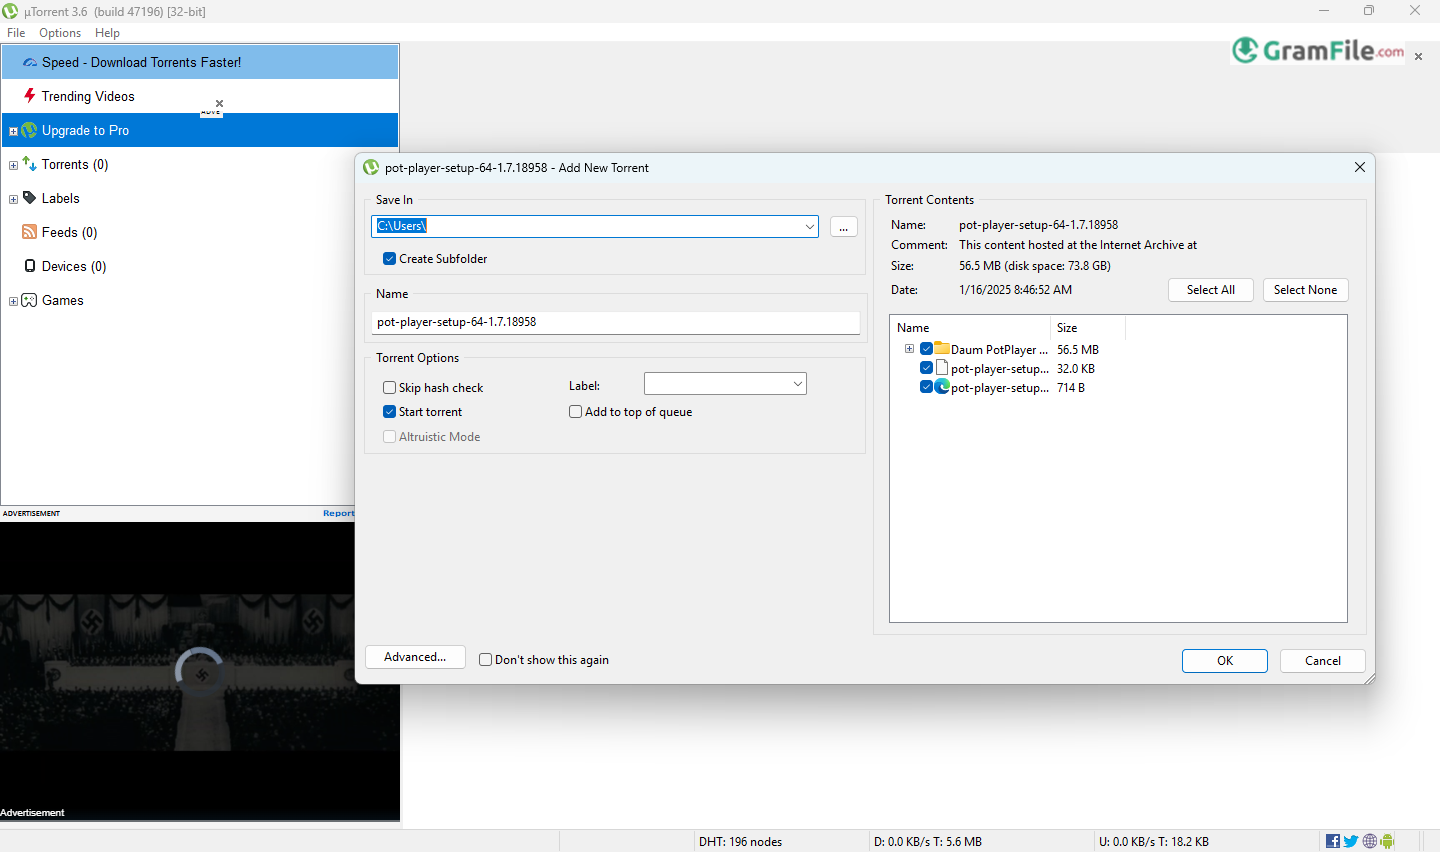Viewport: 1440px width, 852px height.
Task: Click upload speed U: 0.0 KB/s status
Action: coord(1154,842)
